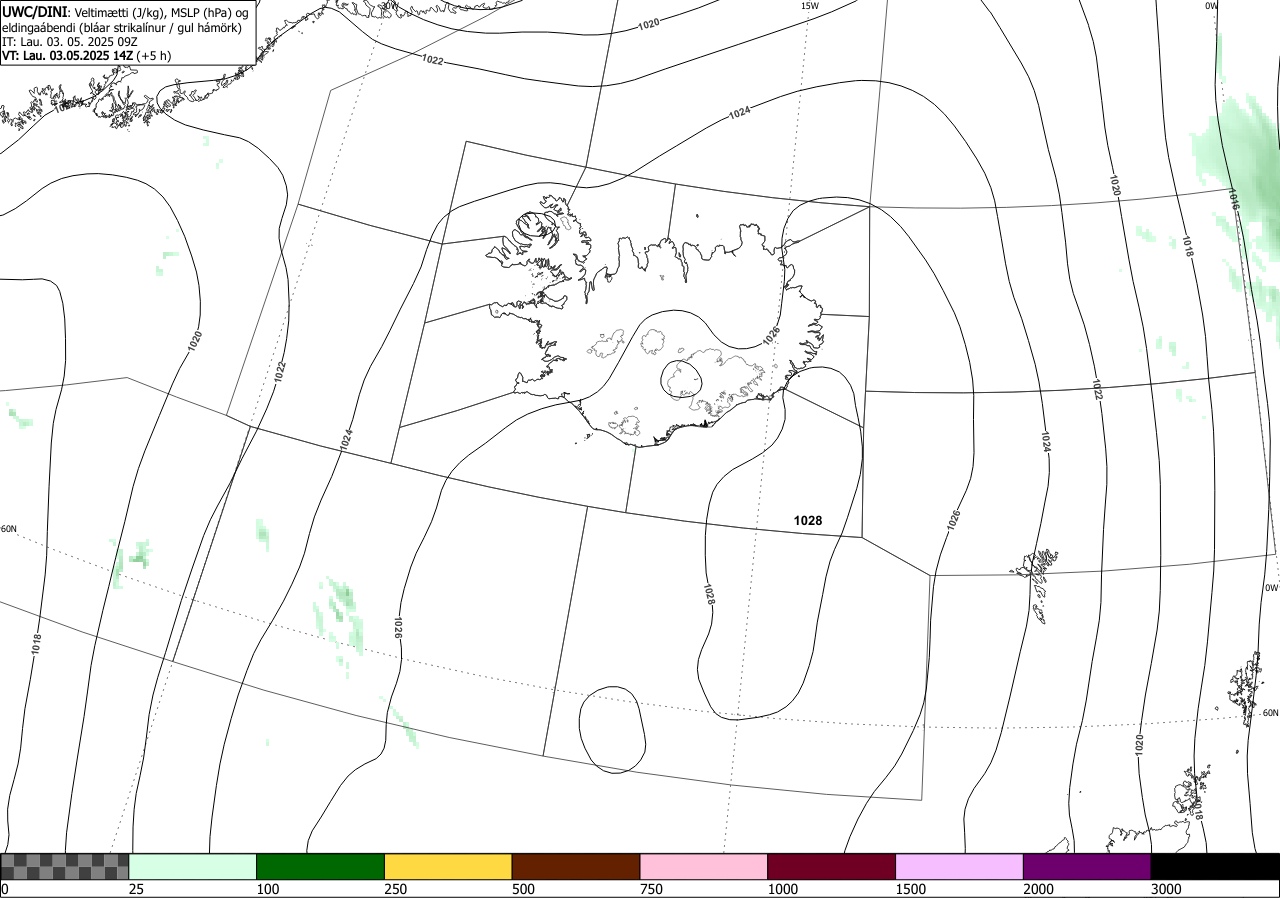Click the "15W" longitude label
Screen dimensions: 1280x898
810,6
